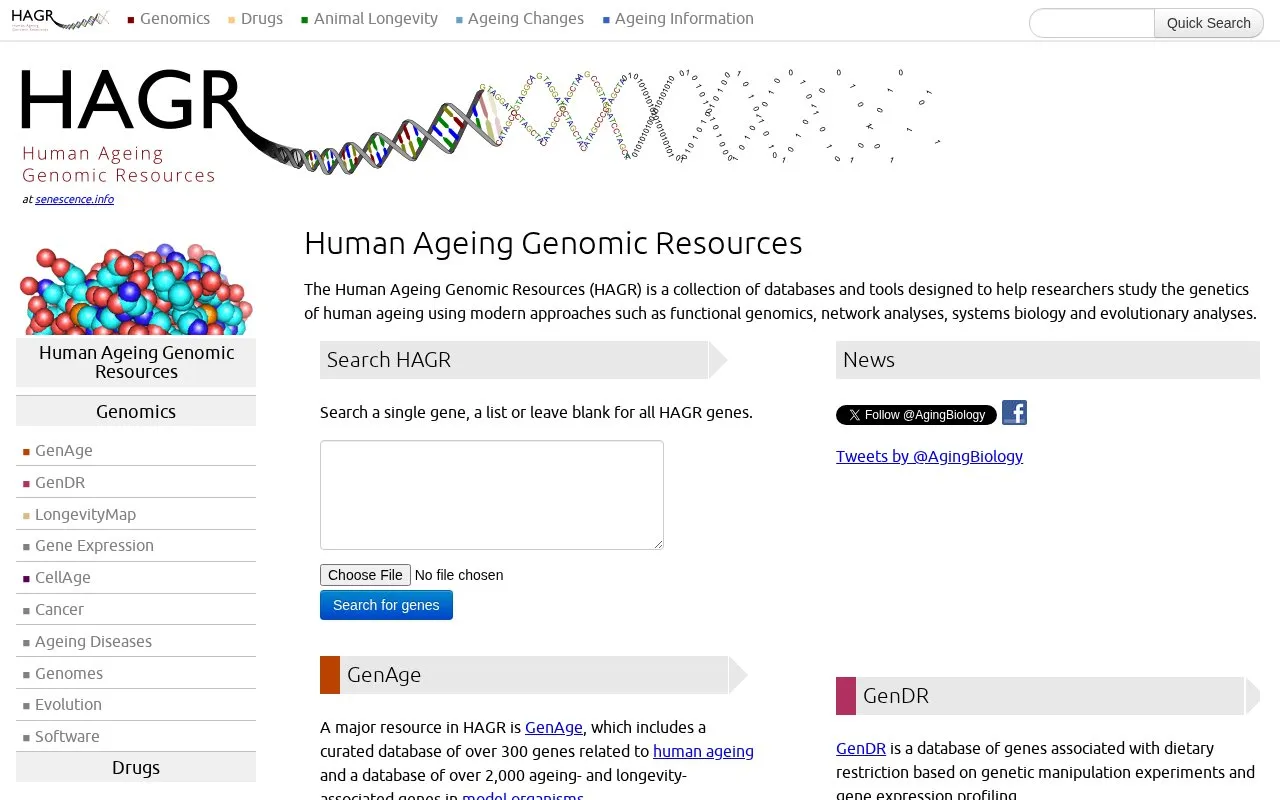
Task: Click the sidebar Human Ageing Genomic Resources title
Action: click(136, 362)
